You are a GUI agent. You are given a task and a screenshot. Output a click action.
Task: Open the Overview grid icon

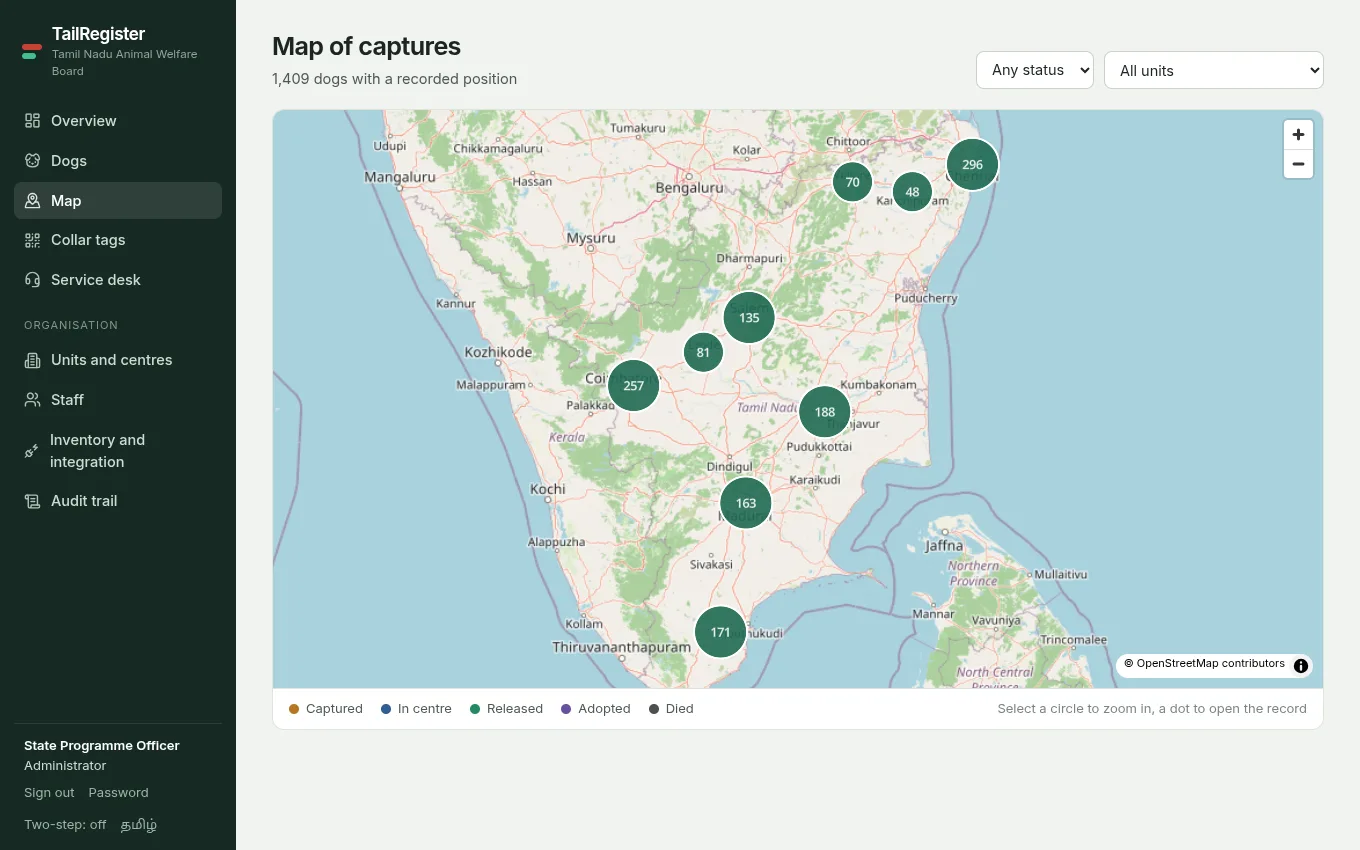(x=32, y=121)
